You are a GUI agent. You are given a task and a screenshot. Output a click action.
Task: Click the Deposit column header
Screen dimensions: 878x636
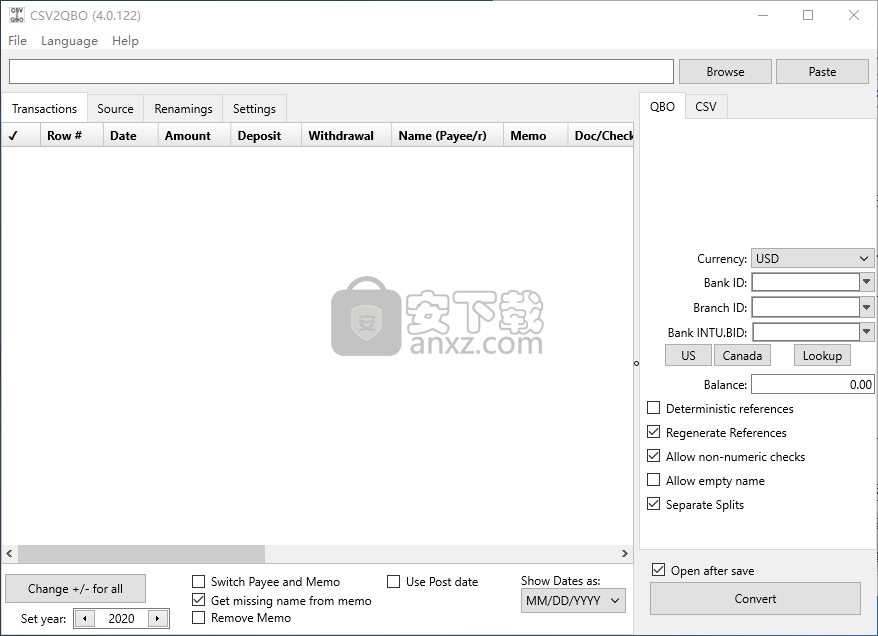(266, 135)
